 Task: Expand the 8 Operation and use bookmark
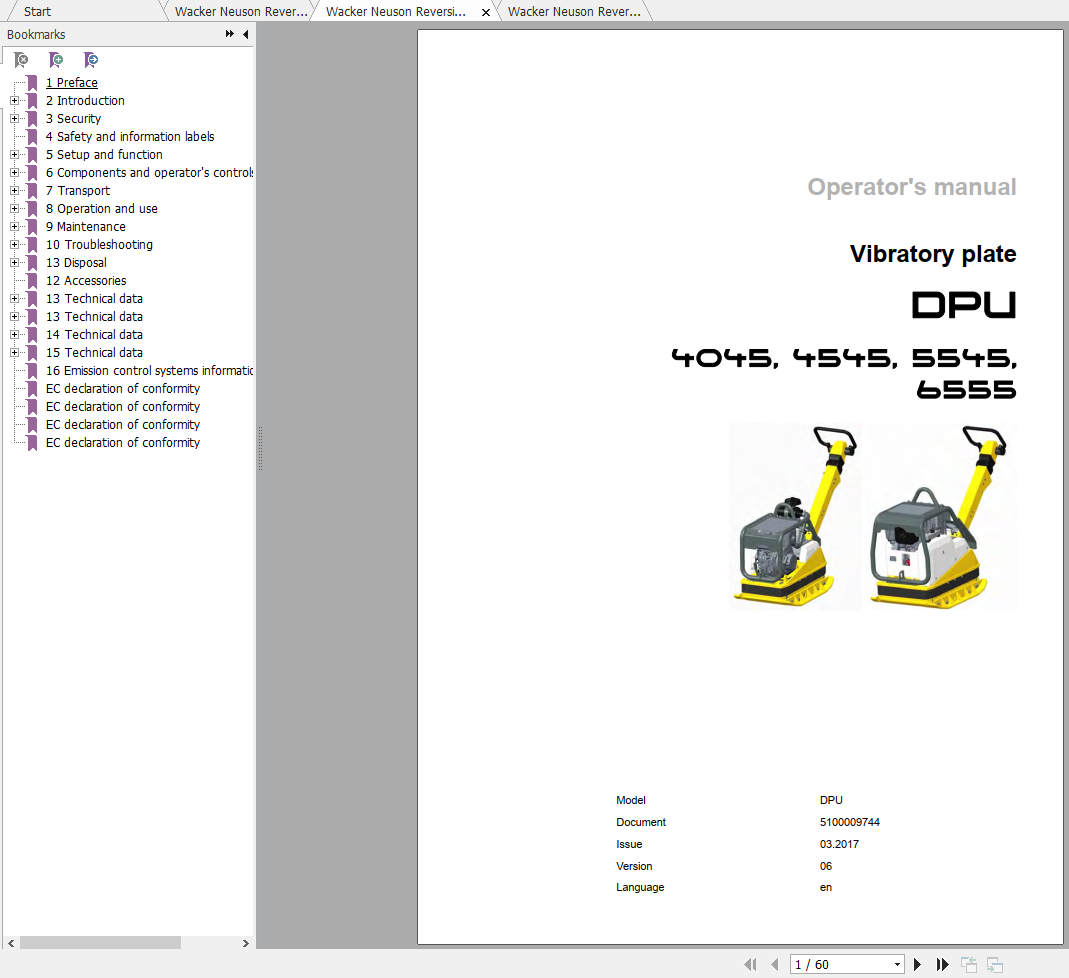point(14,209)
